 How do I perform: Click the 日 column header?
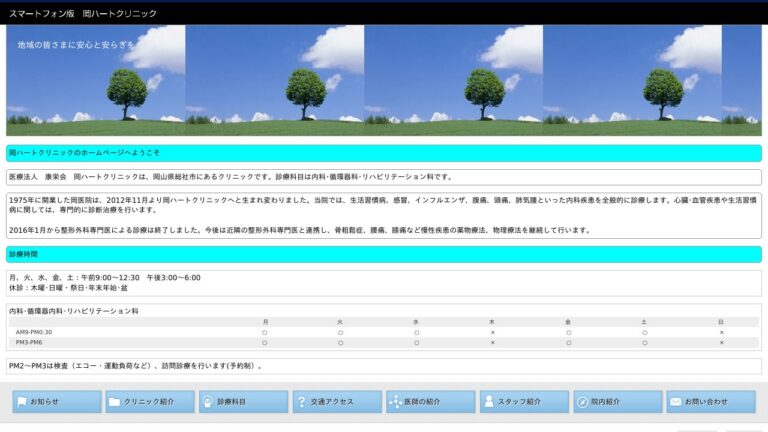tap(721, 322)
